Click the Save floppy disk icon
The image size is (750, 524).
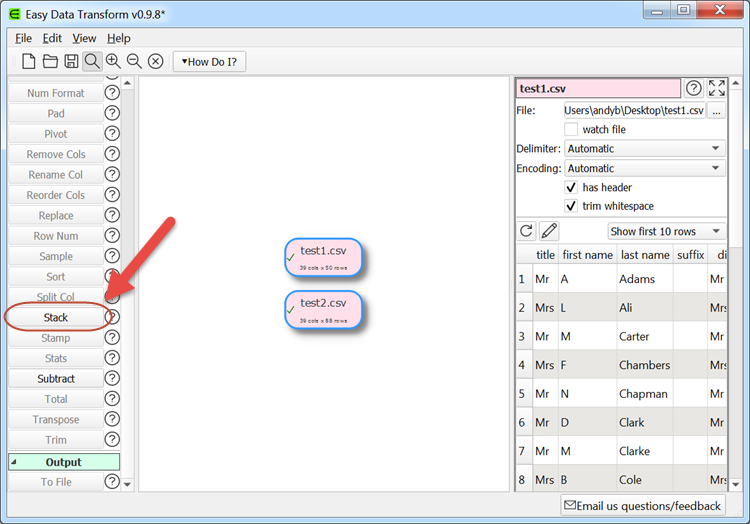pos(71,61)
